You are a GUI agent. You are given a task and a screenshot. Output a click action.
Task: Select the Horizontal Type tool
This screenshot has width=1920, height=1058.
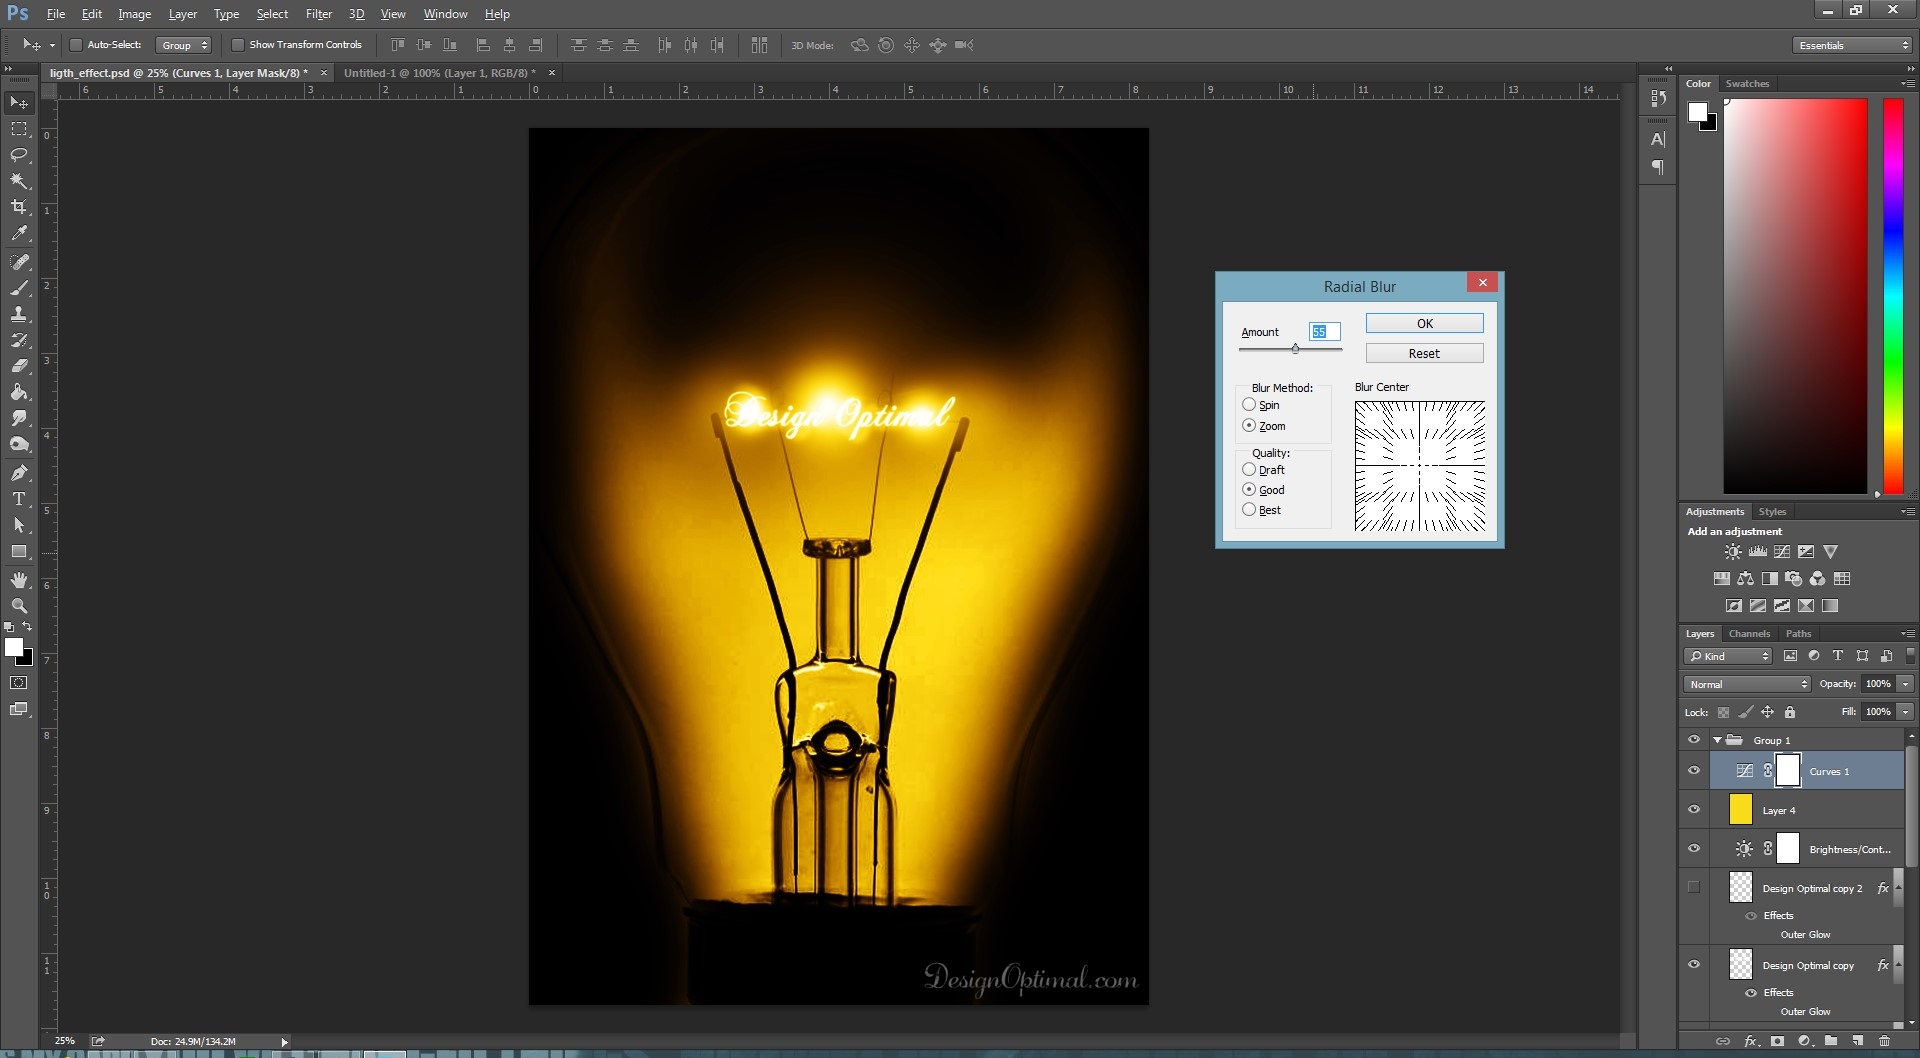pyautogui.click(x=19, y=499)
